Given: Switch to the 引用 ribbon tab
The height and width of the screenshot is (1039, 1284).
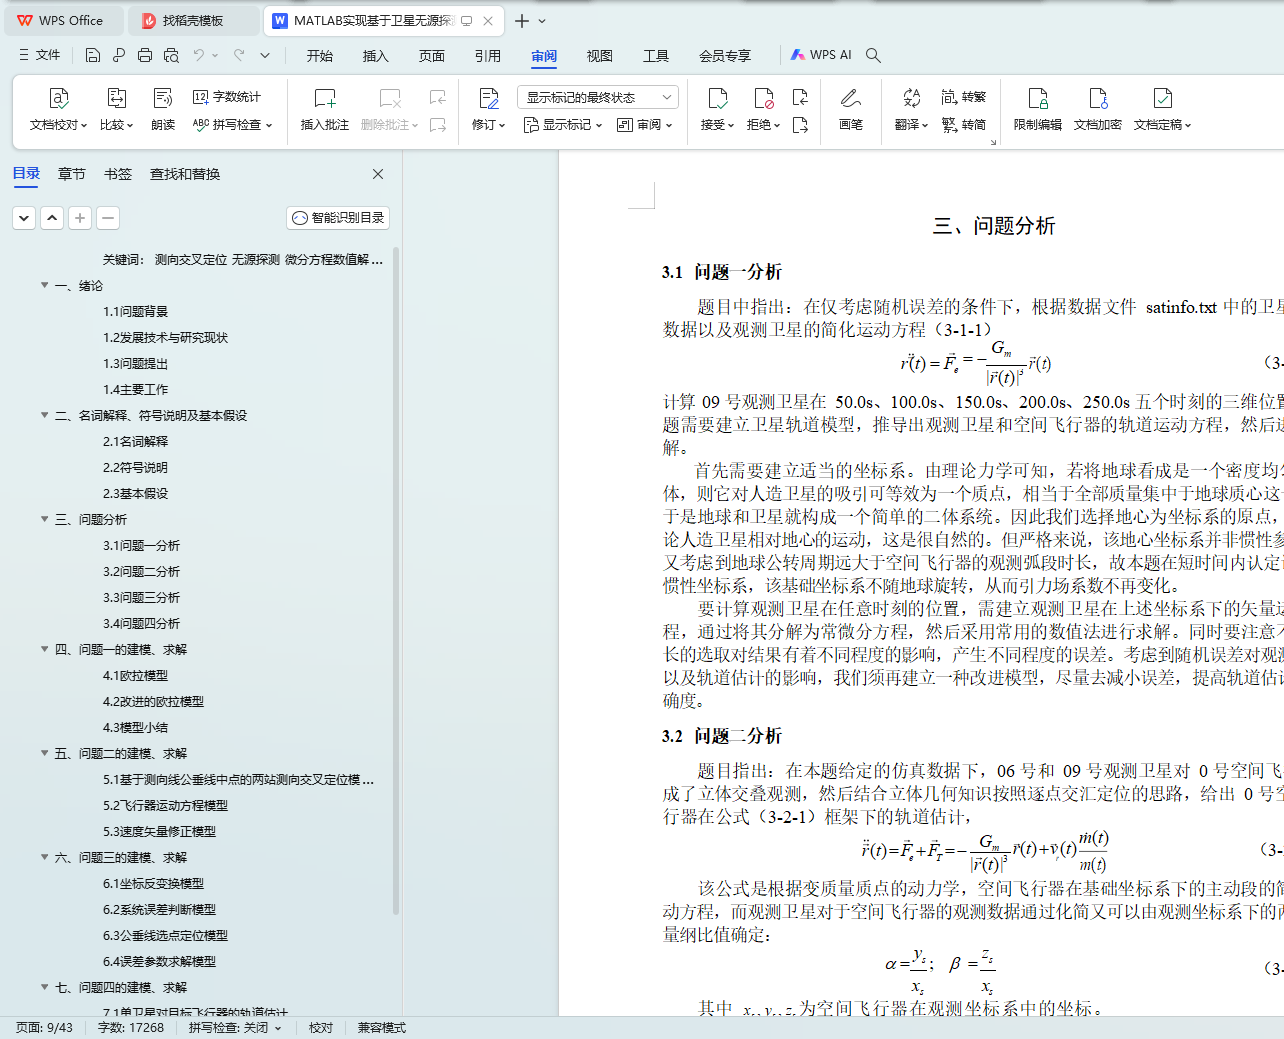Looking at the screenshot, I should click(488, 56).
